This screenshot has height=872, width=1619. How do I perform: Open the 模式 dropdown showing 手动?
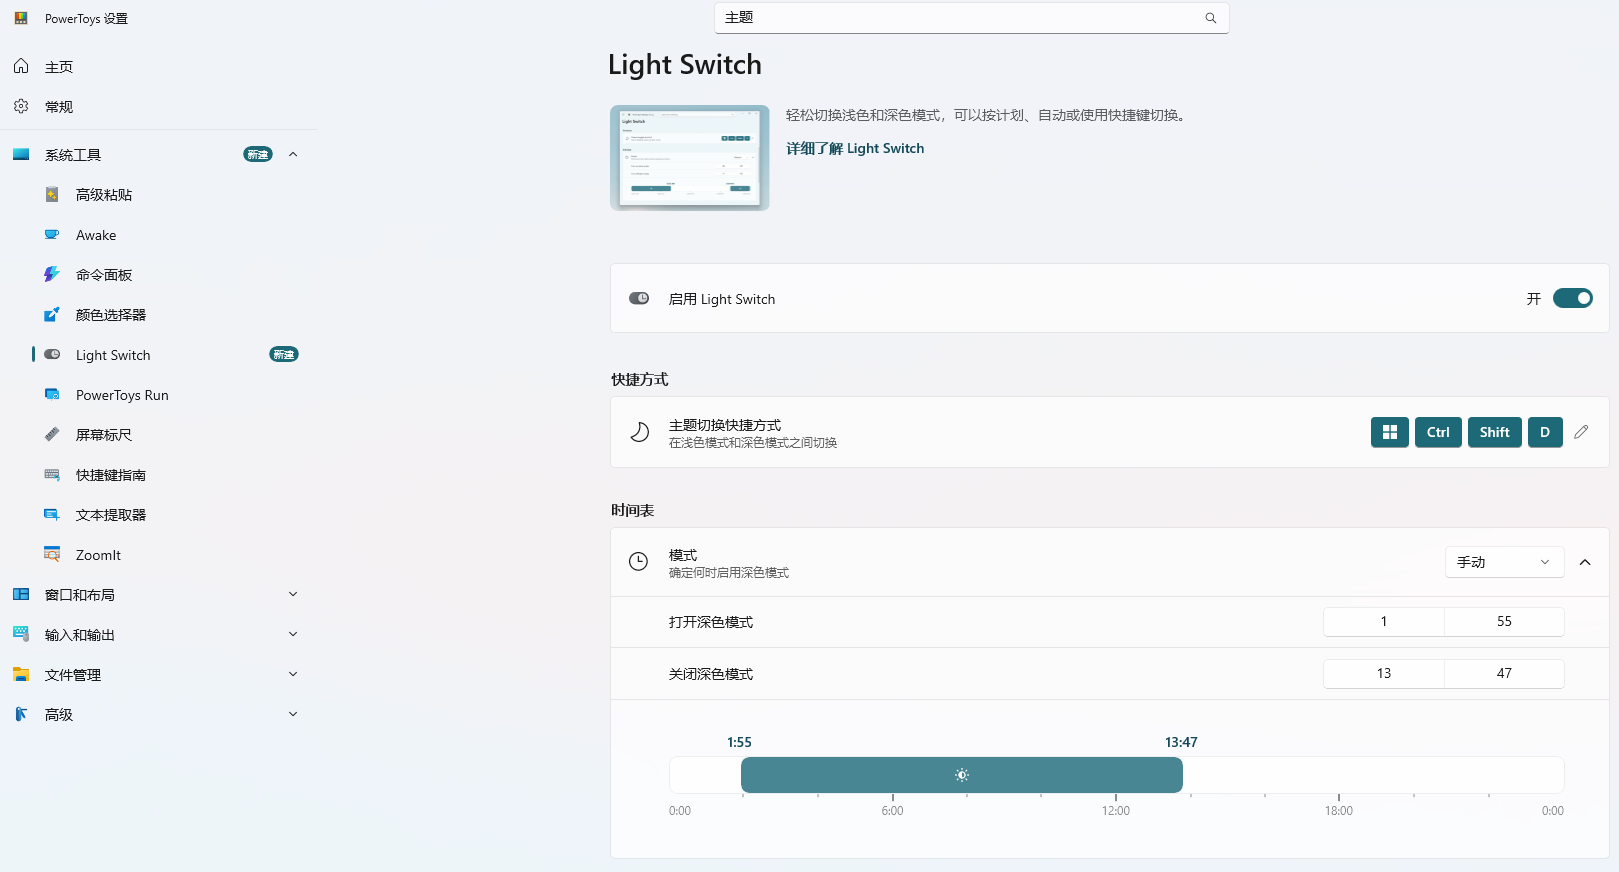point(1503,562)
